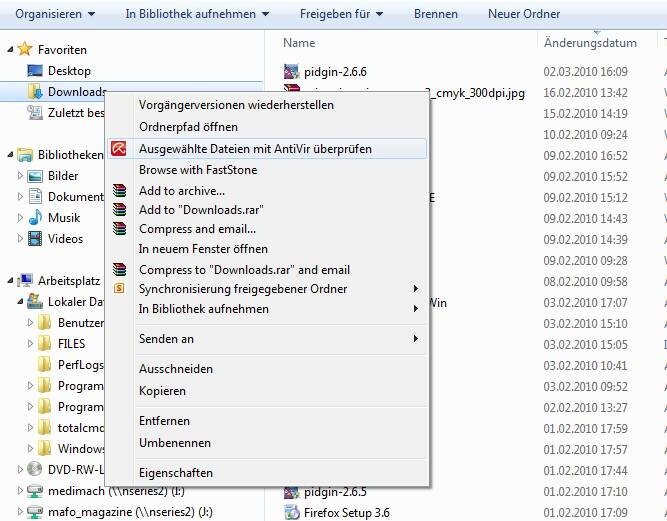This screenshot has width=667, height=521.
Task: Select Kopieren in the context menu
Action: [x=162, y=391]
